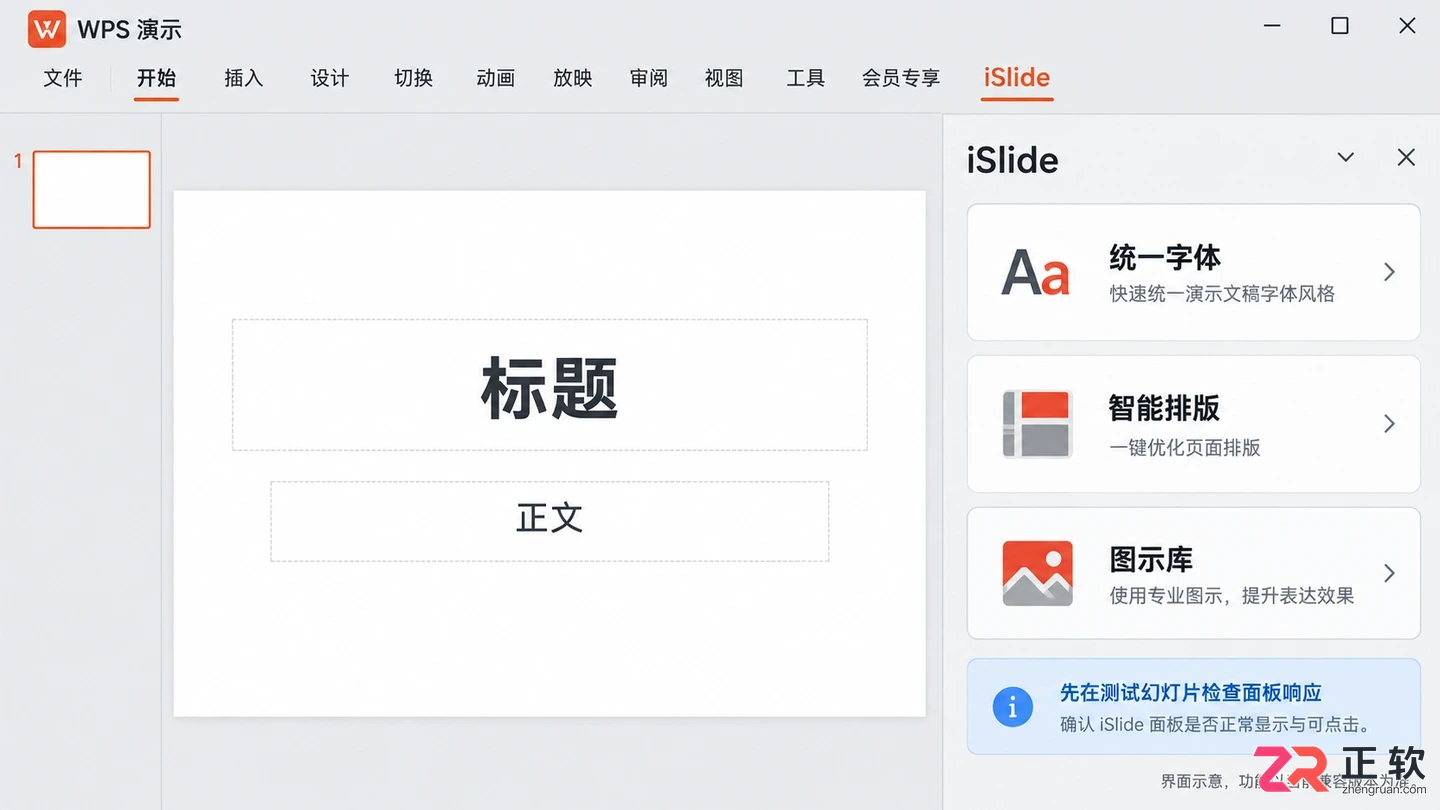Minimize the WPS 演示 window
Image resolution: width=1440 pixels, height=810 pixels.
click(x=1273, y=27)
